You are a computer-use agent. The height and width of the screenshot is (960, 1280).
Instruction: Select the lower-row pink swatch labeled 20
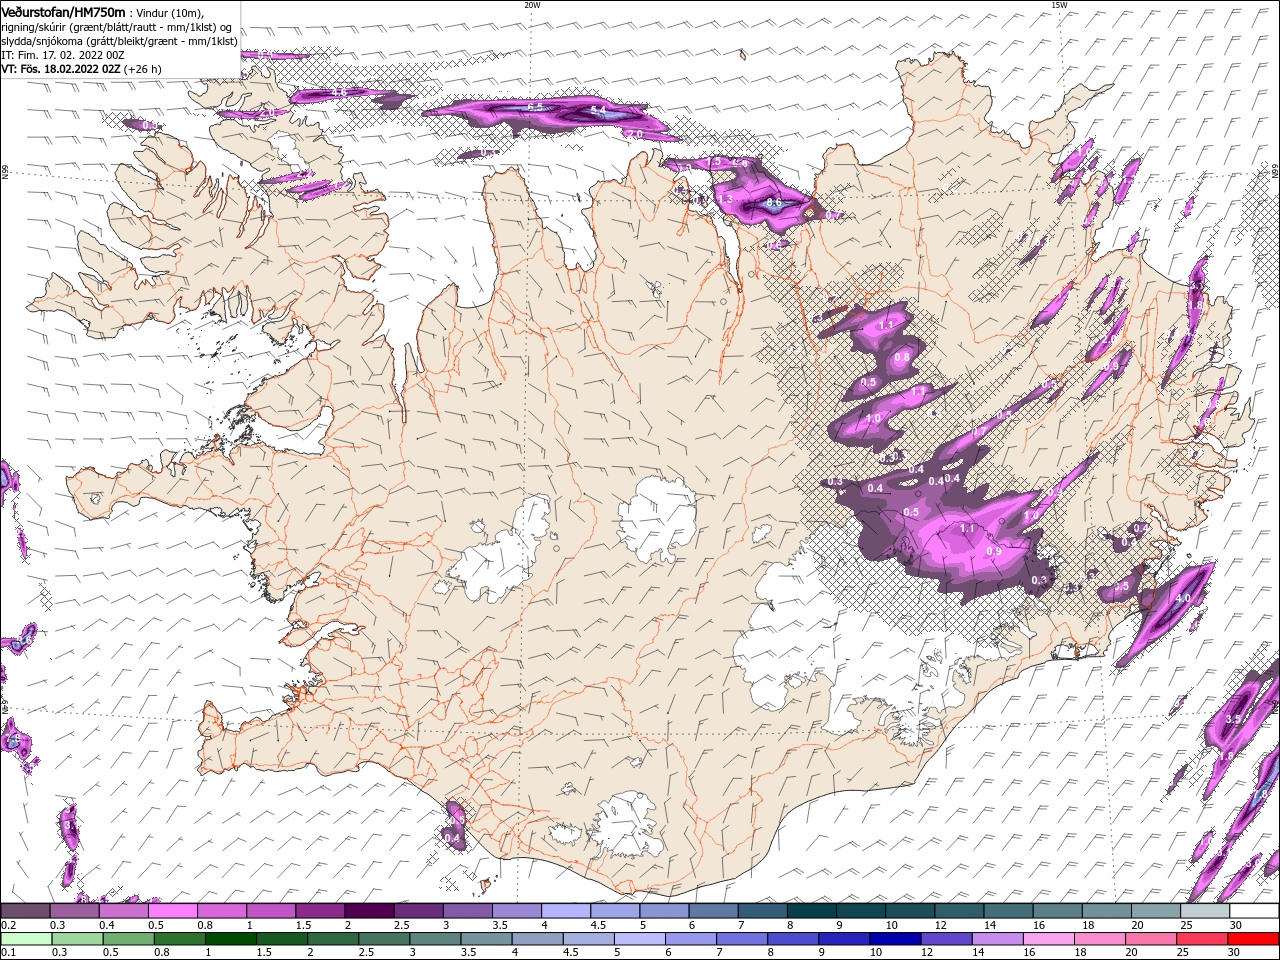tap(1150, 939)
